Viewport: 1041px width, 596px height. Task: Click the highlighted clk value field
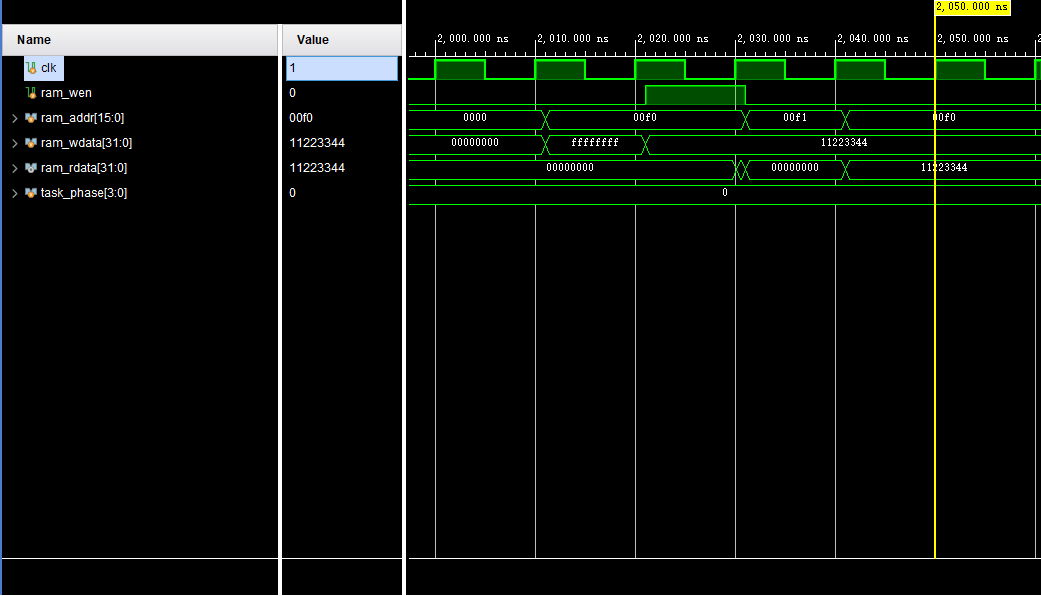(x=340, y=67)
